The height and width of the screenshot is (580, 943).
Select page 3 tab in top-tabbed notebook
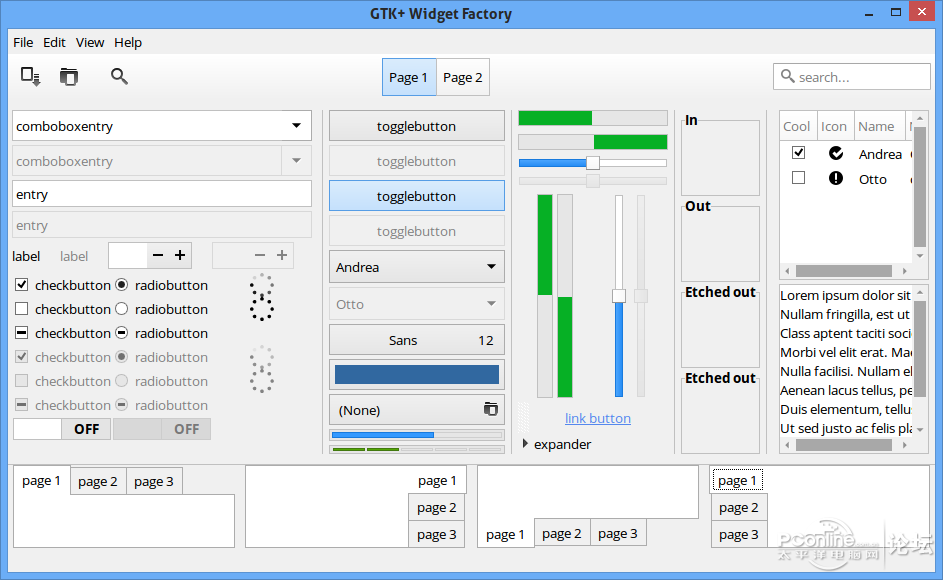154,481
